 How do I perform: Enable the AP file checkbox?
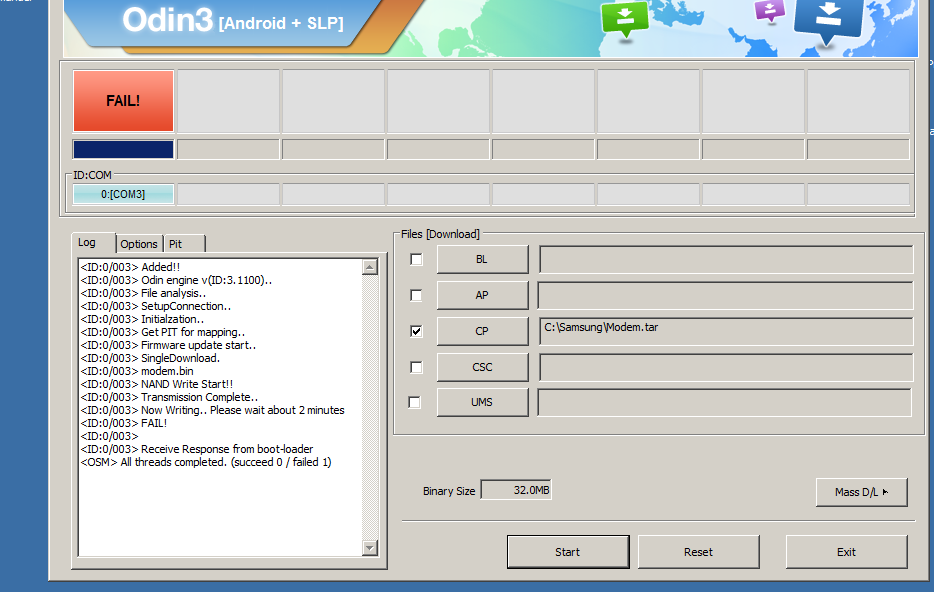[x=416, y=295]
